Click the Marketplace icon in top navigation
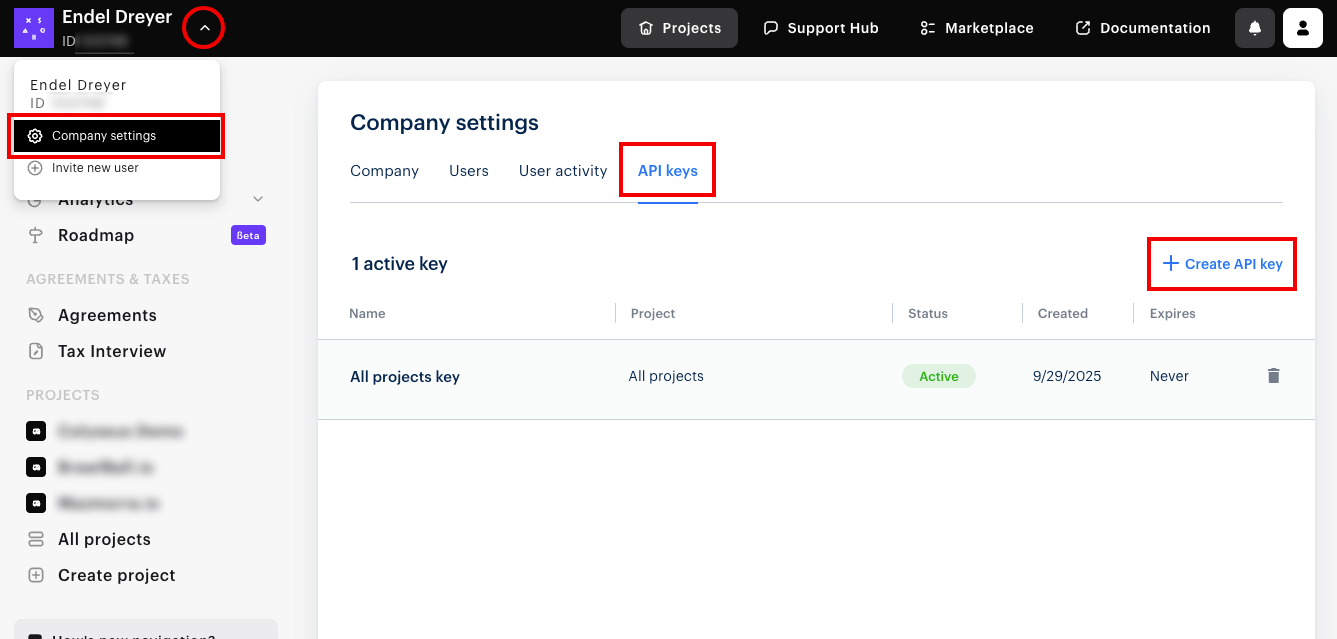Image resolution: width=1337 pixels, height=639 pixels. point(926,28)
